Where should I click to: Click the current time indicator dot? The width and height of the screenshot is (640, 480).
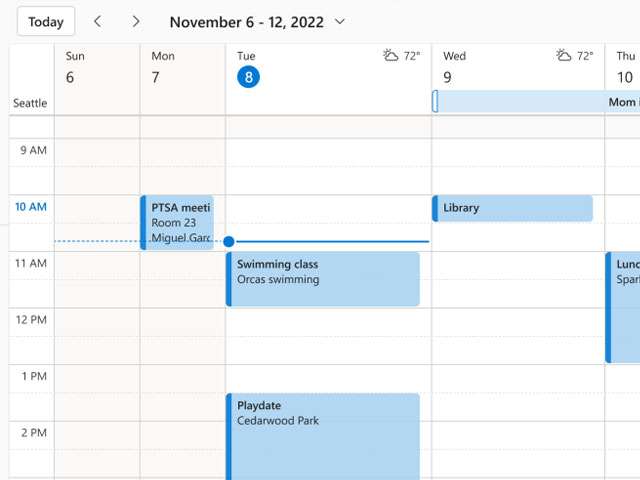(229, 241)
